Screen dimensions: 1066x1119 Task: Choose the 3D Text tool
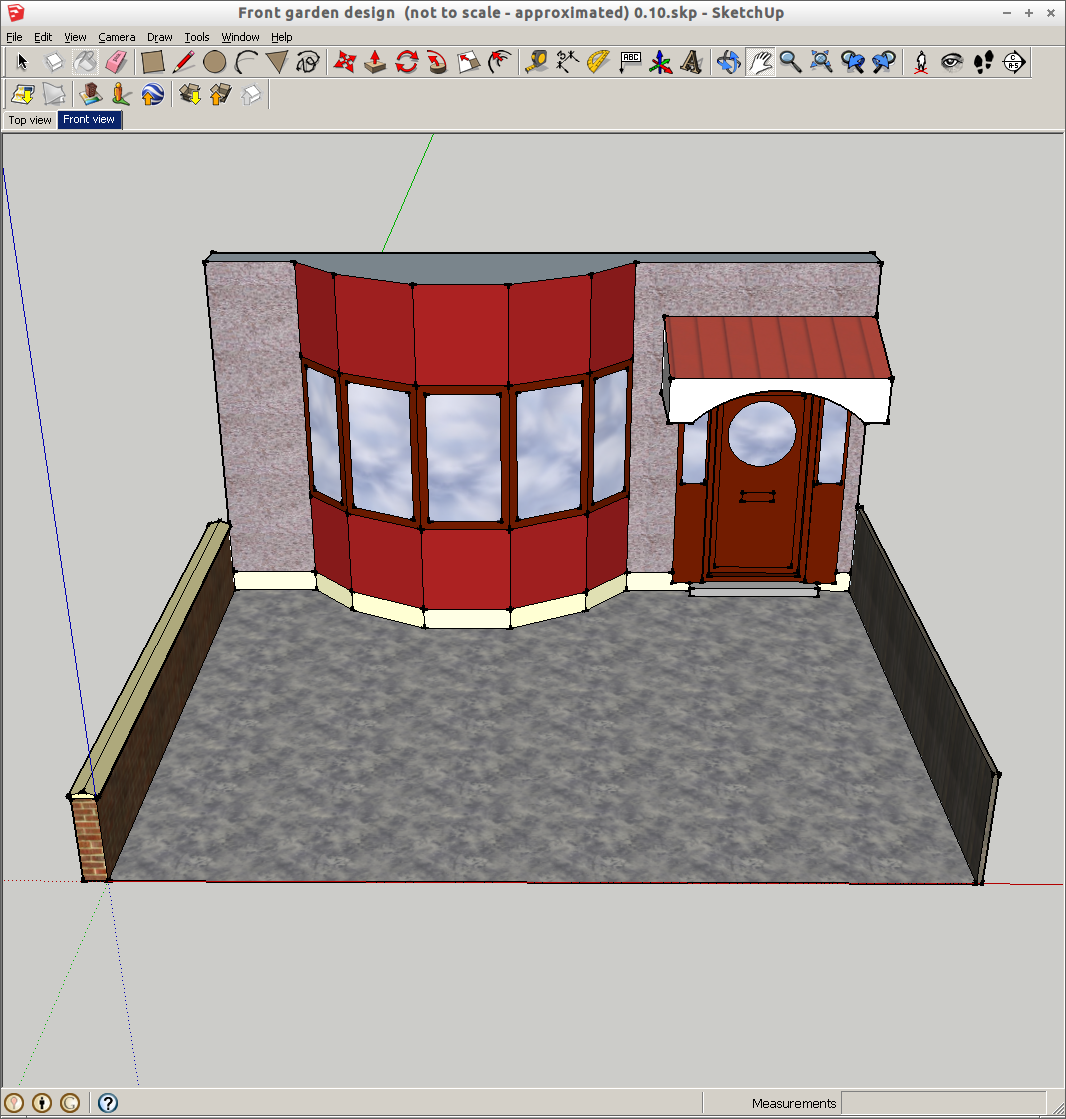click(691, 62)
